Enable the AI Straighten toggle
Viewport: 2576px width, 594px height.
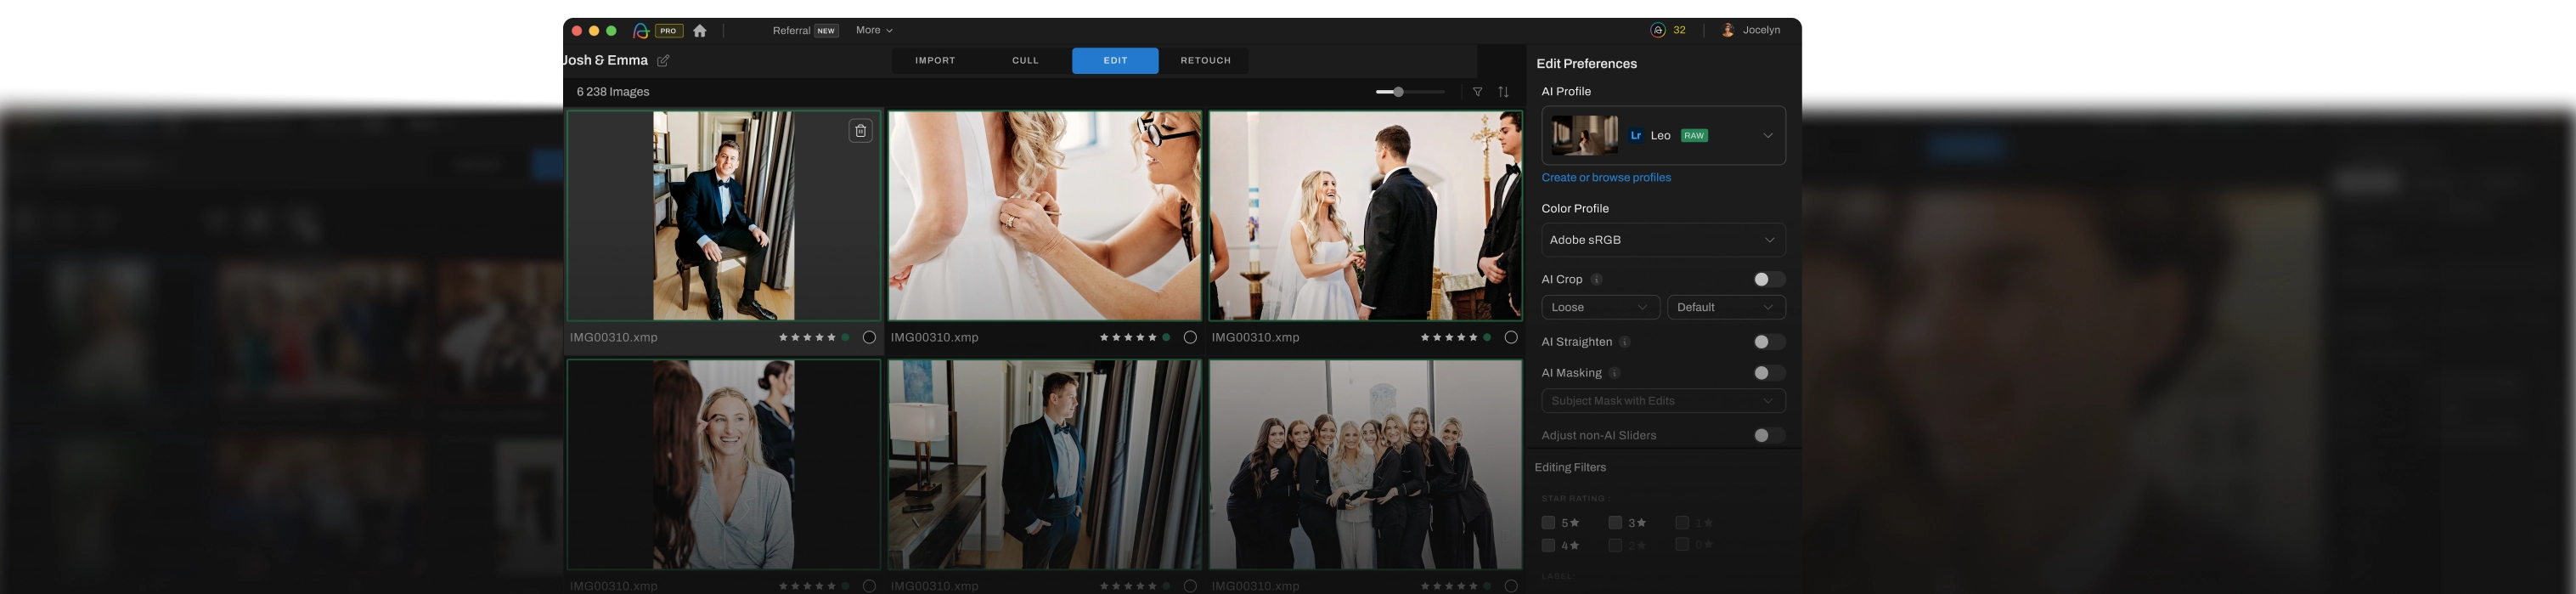pyautogui.click(x=1768, y=342)
